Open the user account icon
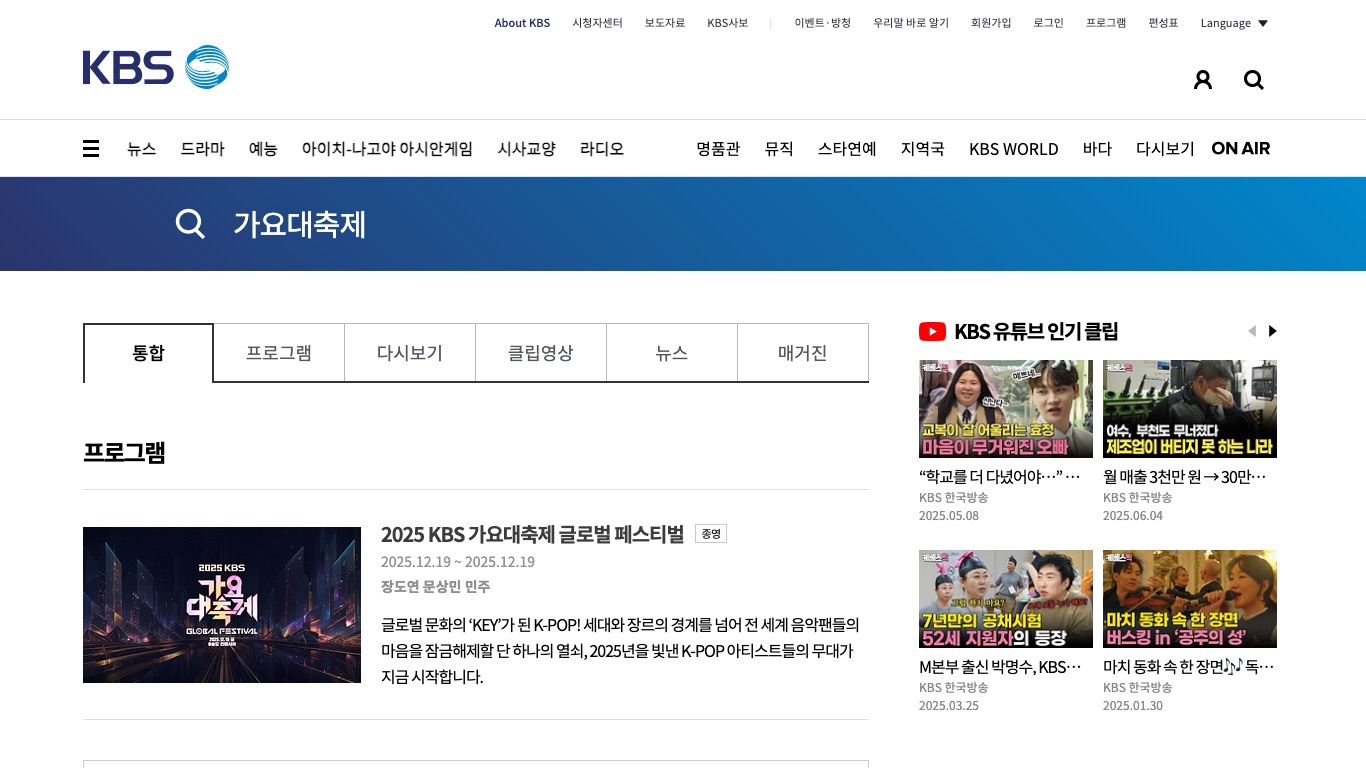Image resolution: width=1366 pixels, height=768 pixels. click(x=1203, y=80)
